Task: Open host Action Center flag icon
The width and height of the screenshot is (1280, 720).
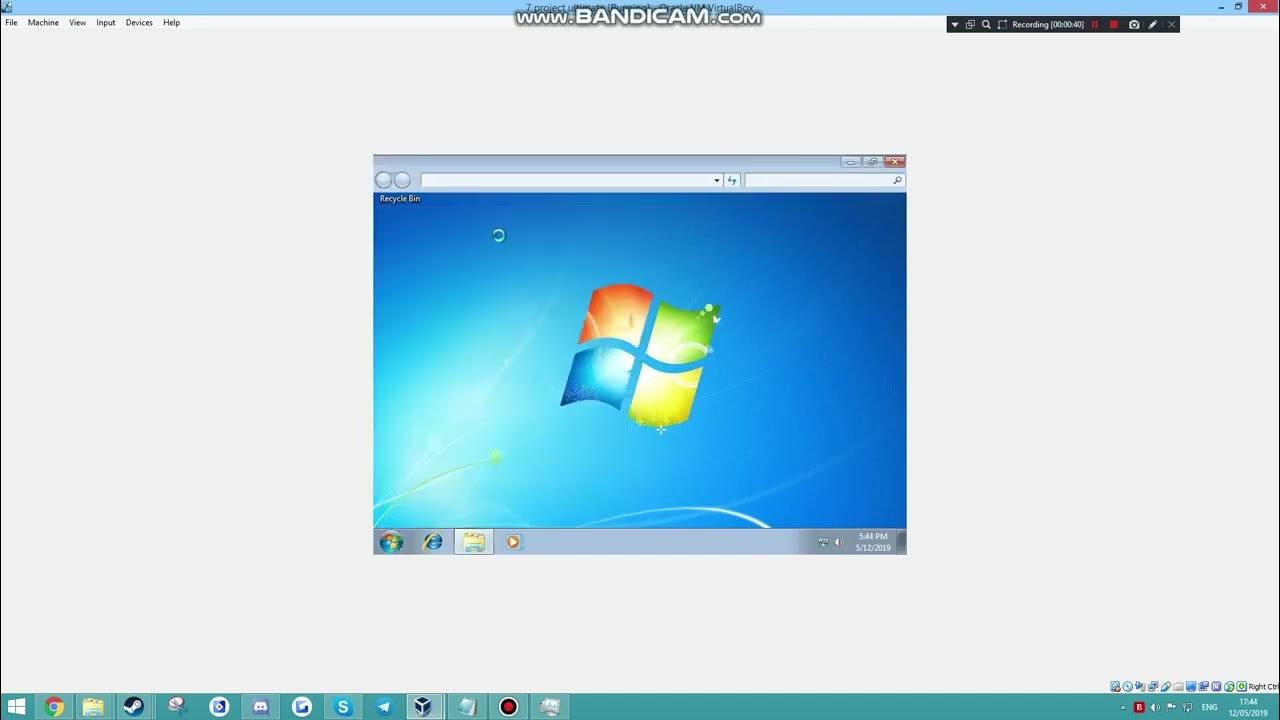Action: 1171,707
